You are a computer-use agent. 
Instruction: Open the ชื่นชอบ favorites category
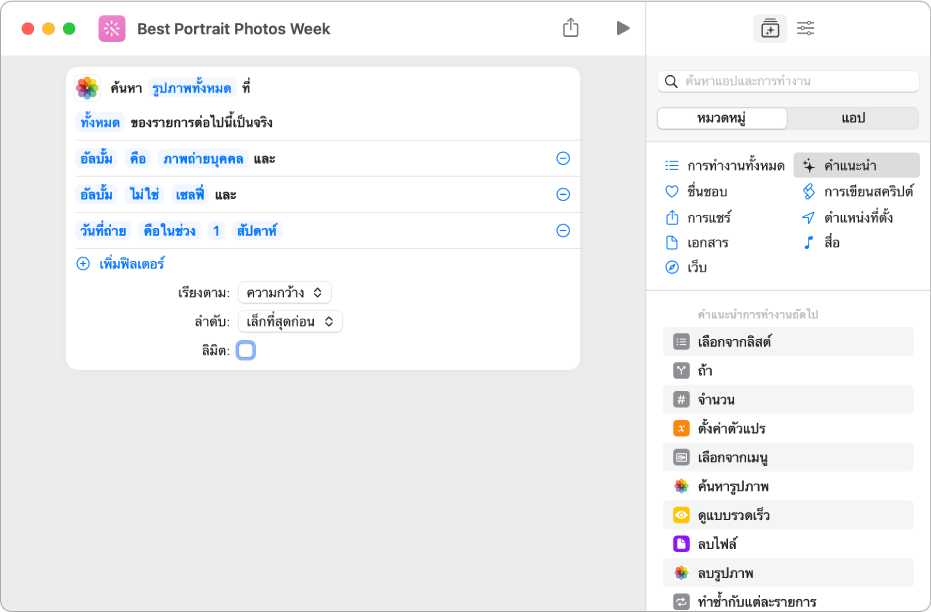pos(706,191)
